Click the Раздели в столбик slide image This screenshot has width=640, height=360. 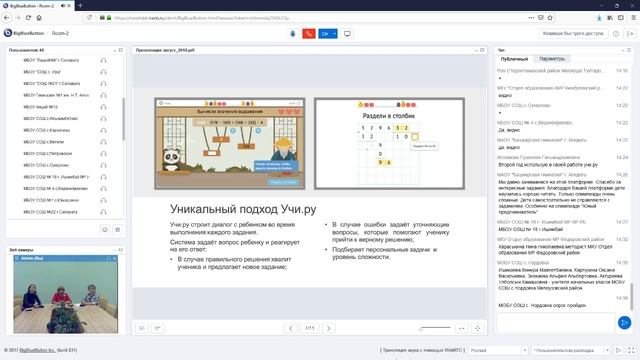click(x=389, y=144)
